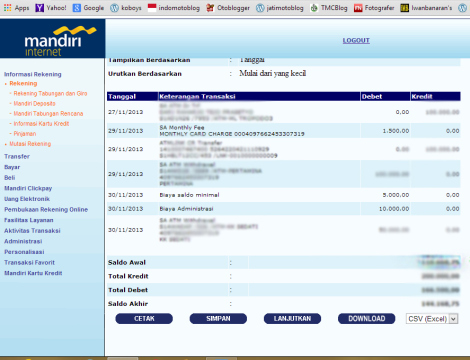Open Mandiri Deposito link
The image size is (470, 360).
34,103
